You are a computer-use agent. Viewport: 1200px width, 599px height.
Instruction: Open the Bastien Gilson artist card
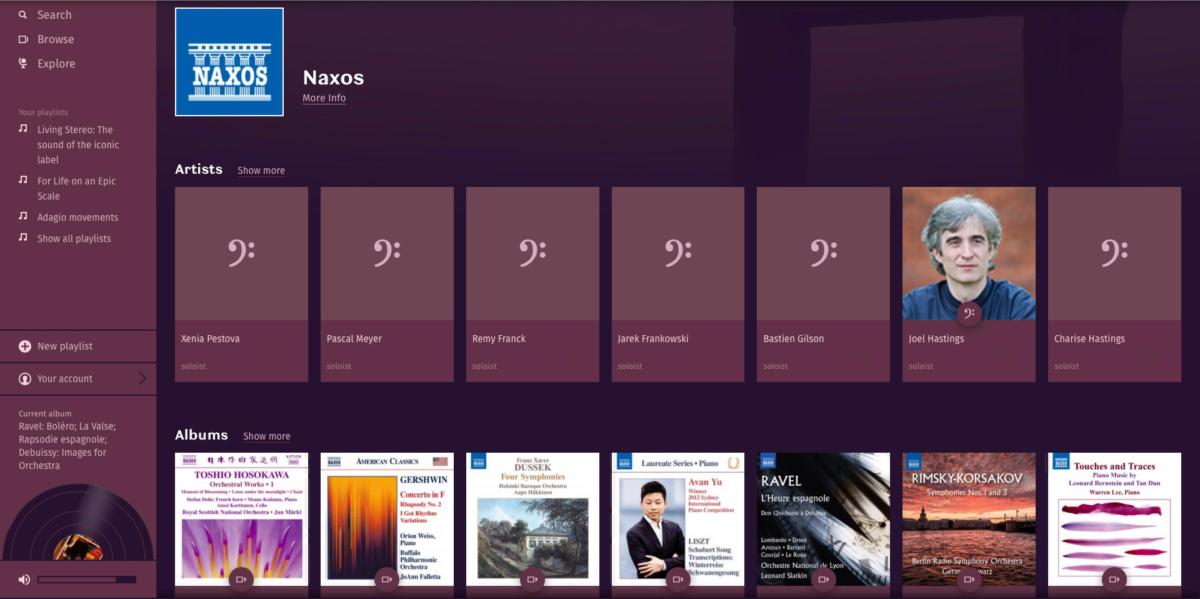[823, 284]
